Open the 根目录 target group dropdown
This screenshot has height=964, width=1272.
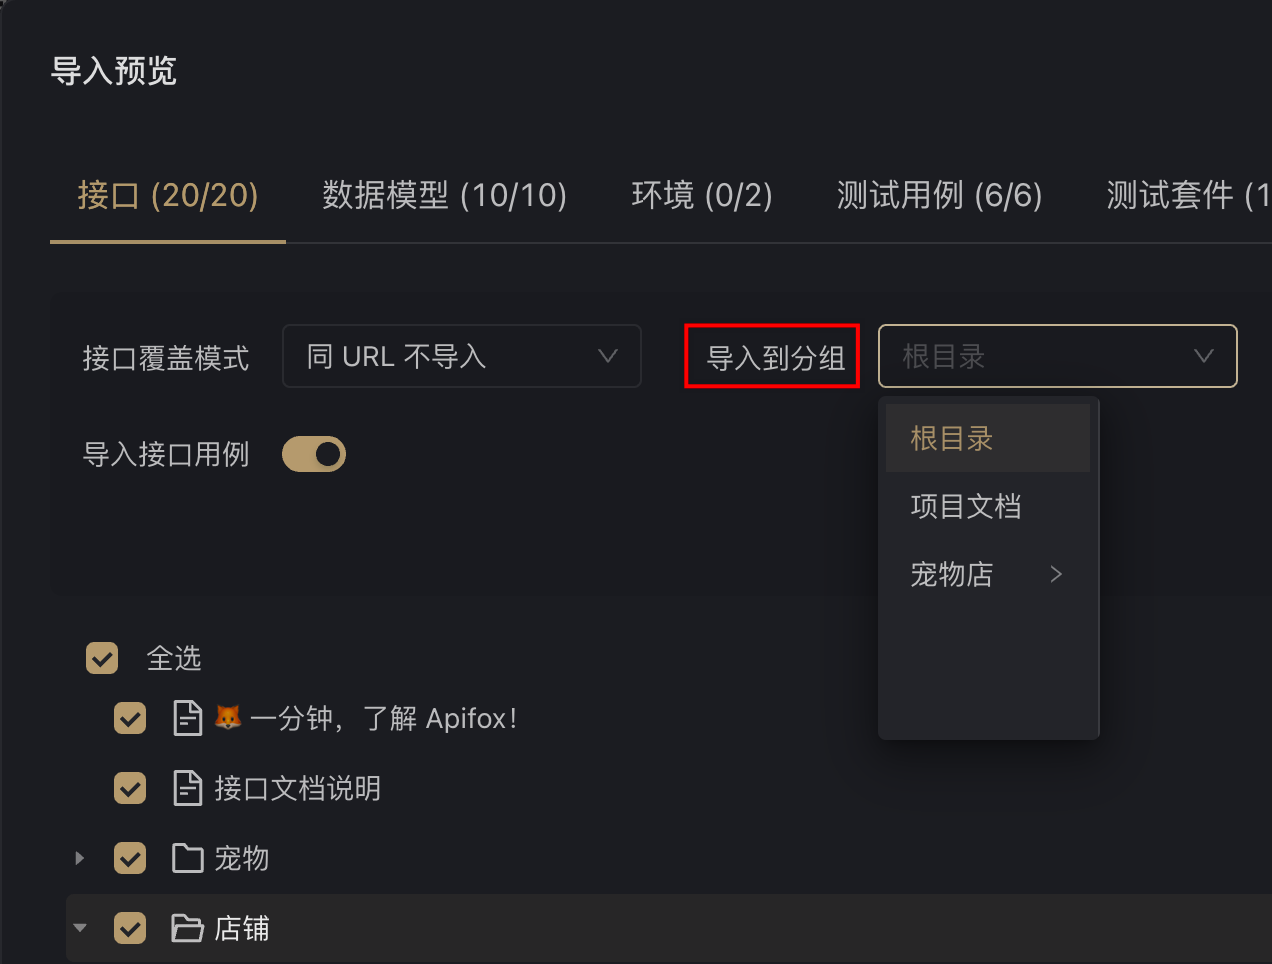1058,356
